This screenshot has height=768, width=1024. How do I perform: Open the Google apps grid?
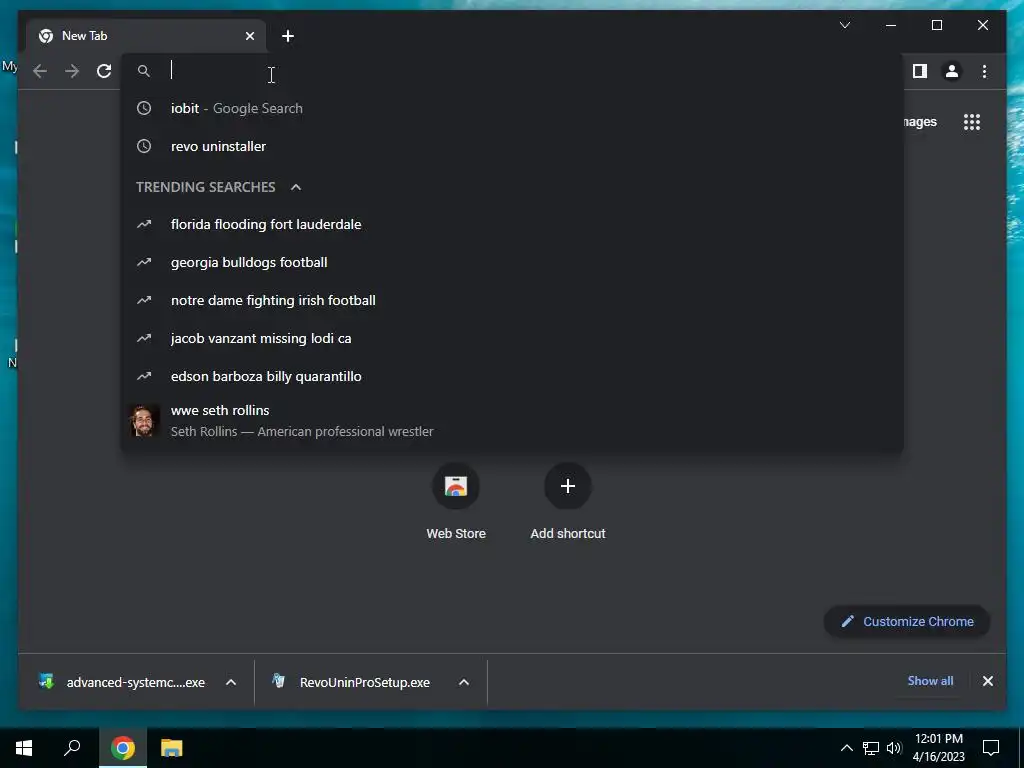pyautogui.click(x=972, y=121)
